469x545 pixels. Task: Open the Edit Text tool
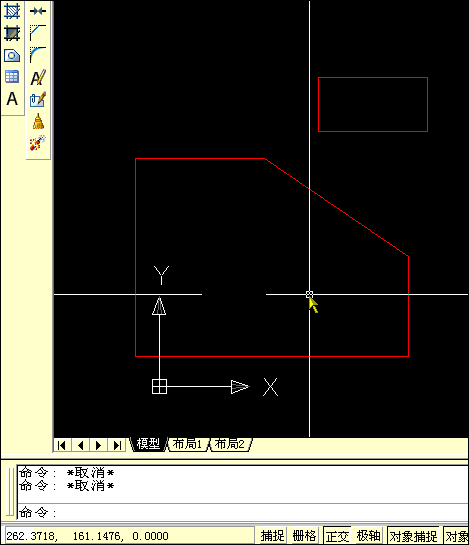[x=38, y=77]
